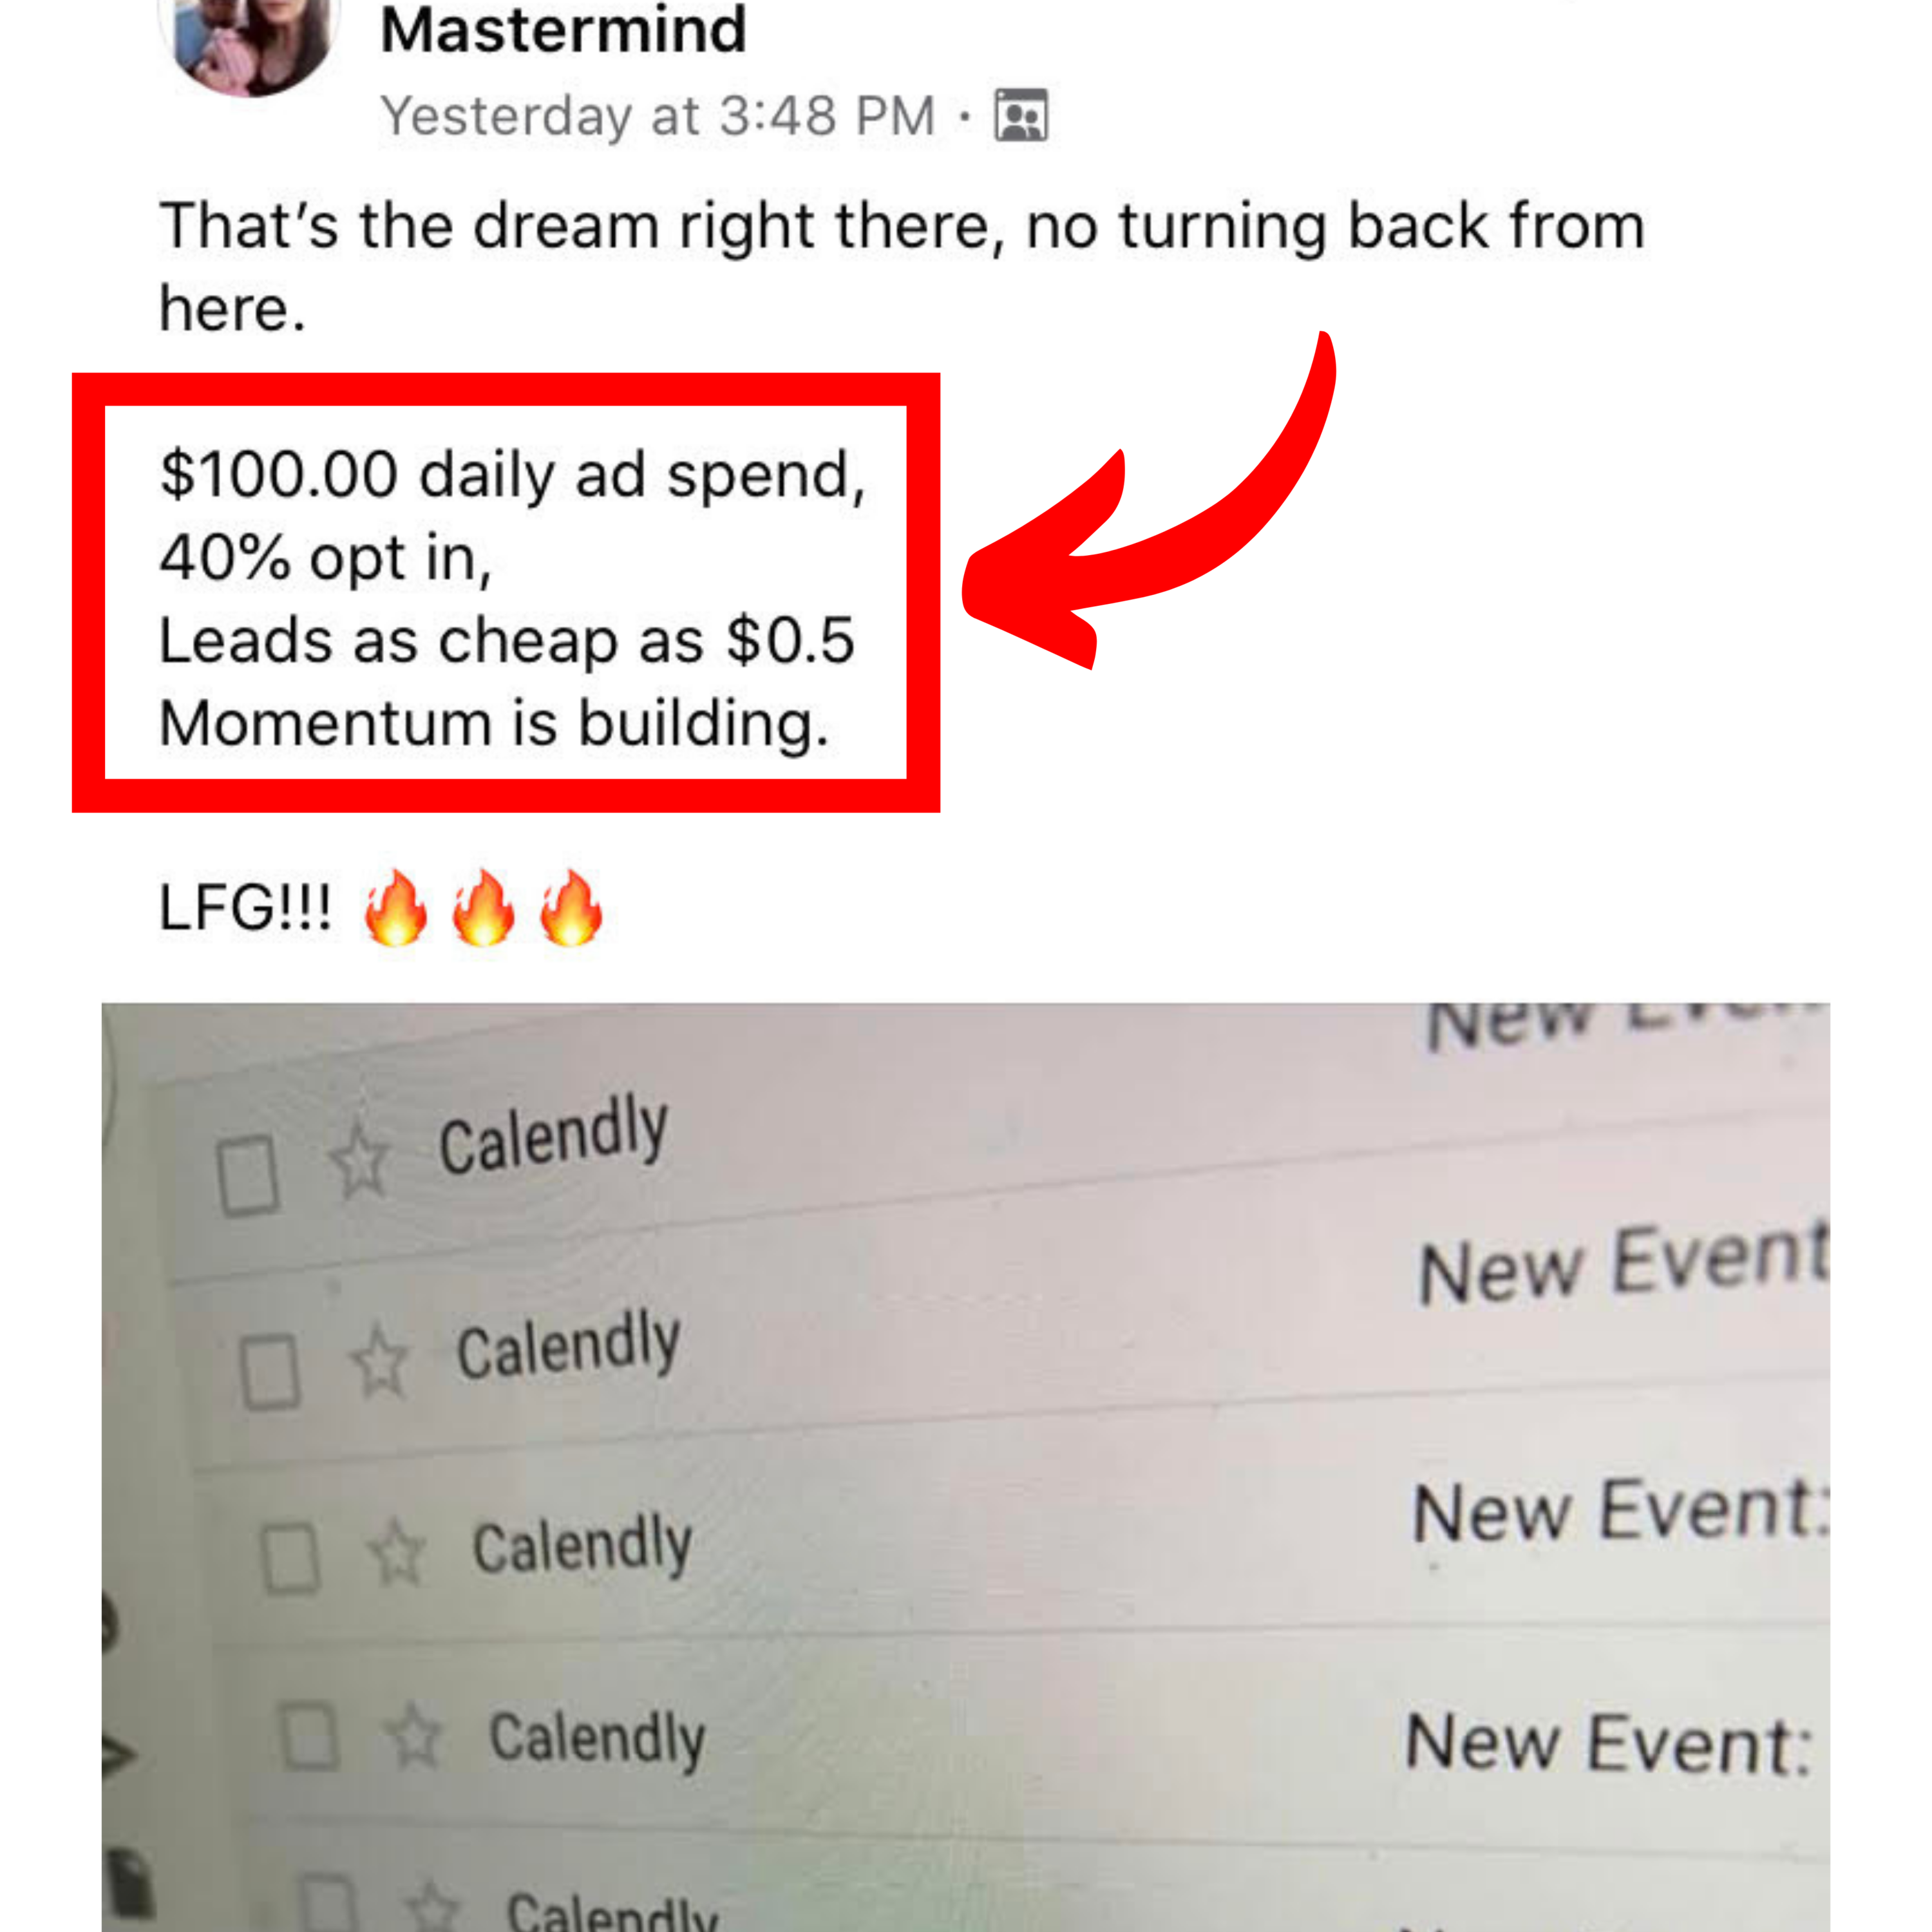
Task: Click the red curved arrow graphic
Action: [x=1149, y=500]
